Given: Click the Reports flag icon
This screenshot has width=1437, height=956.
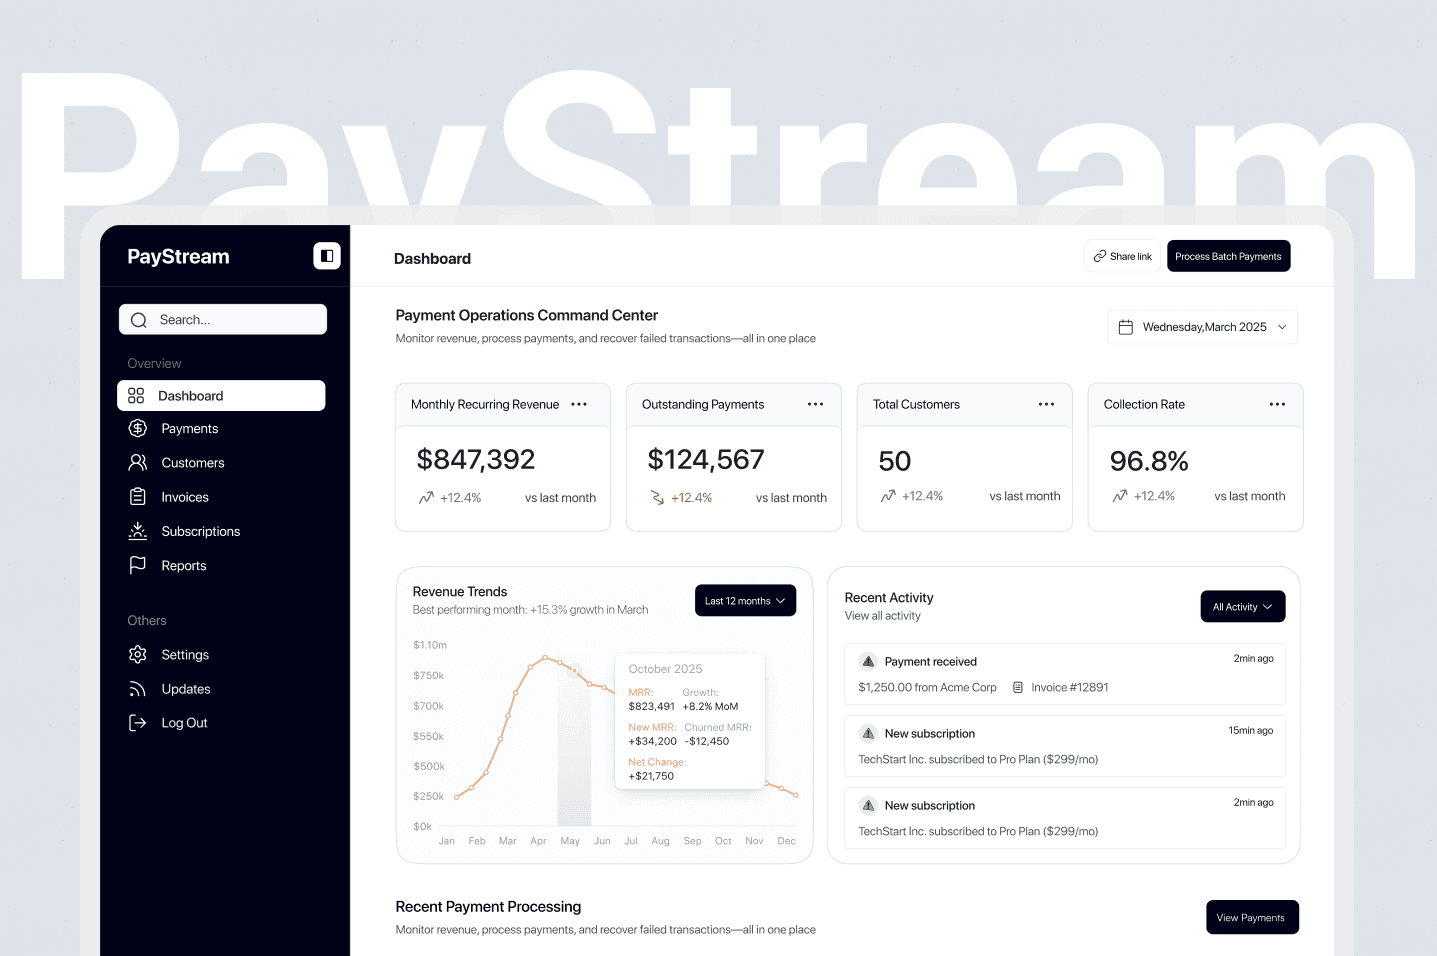Looking at the screenshot, I should click(x=138, y=565).
